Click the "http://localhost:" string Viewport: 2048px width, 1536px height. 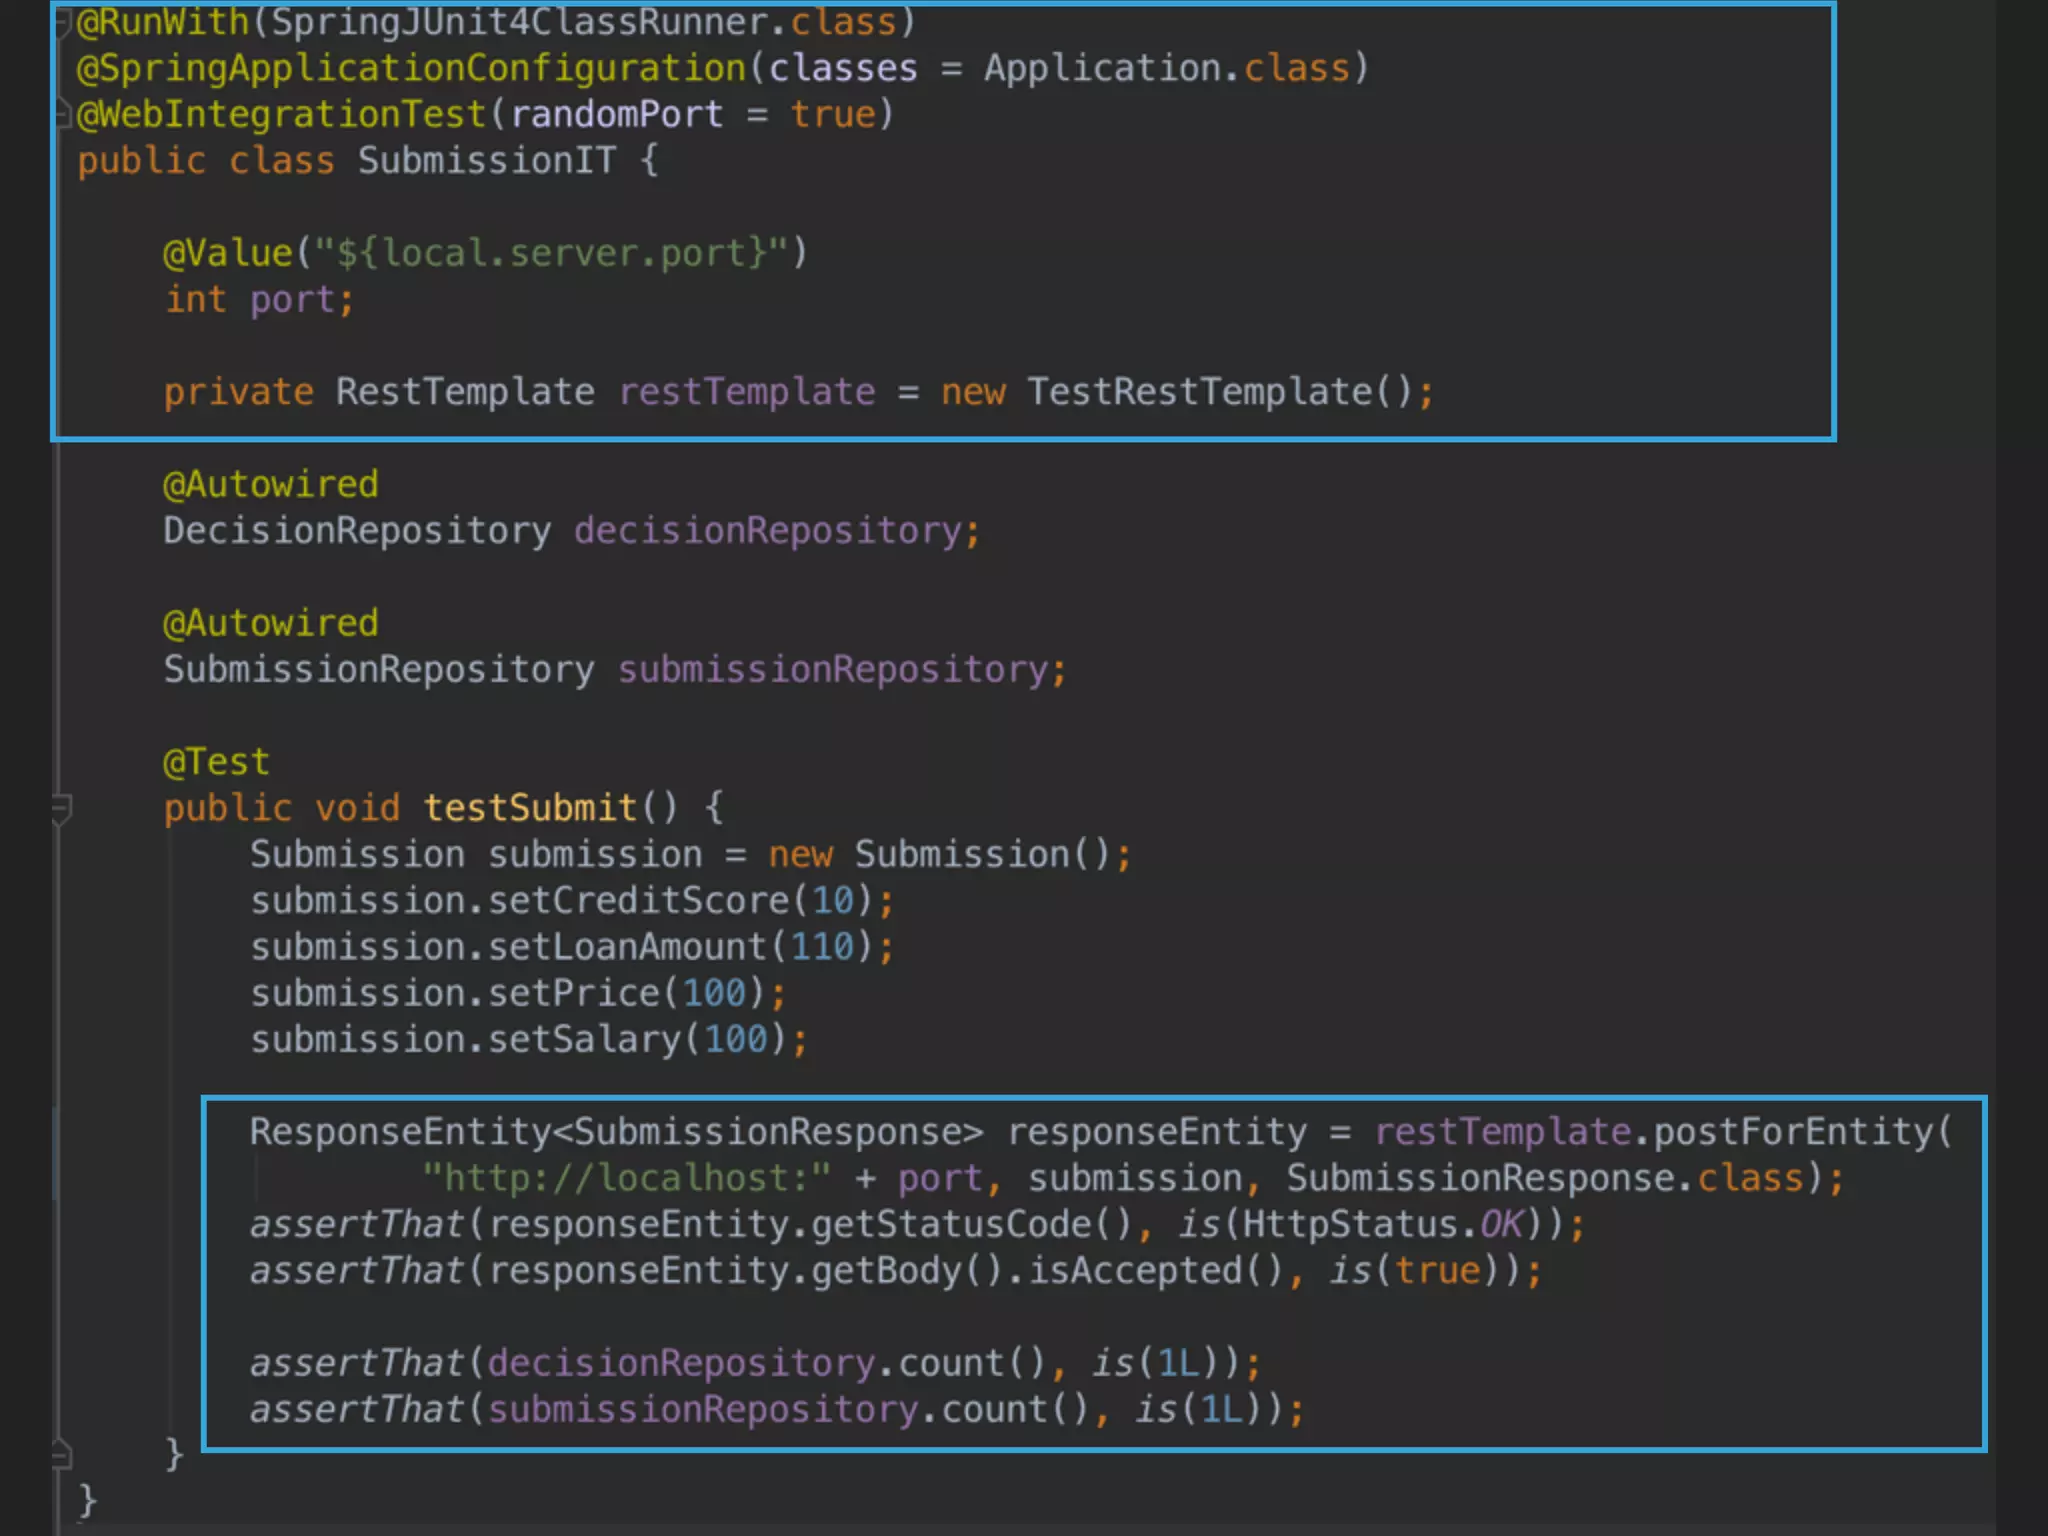click(x=626, y=1178)
